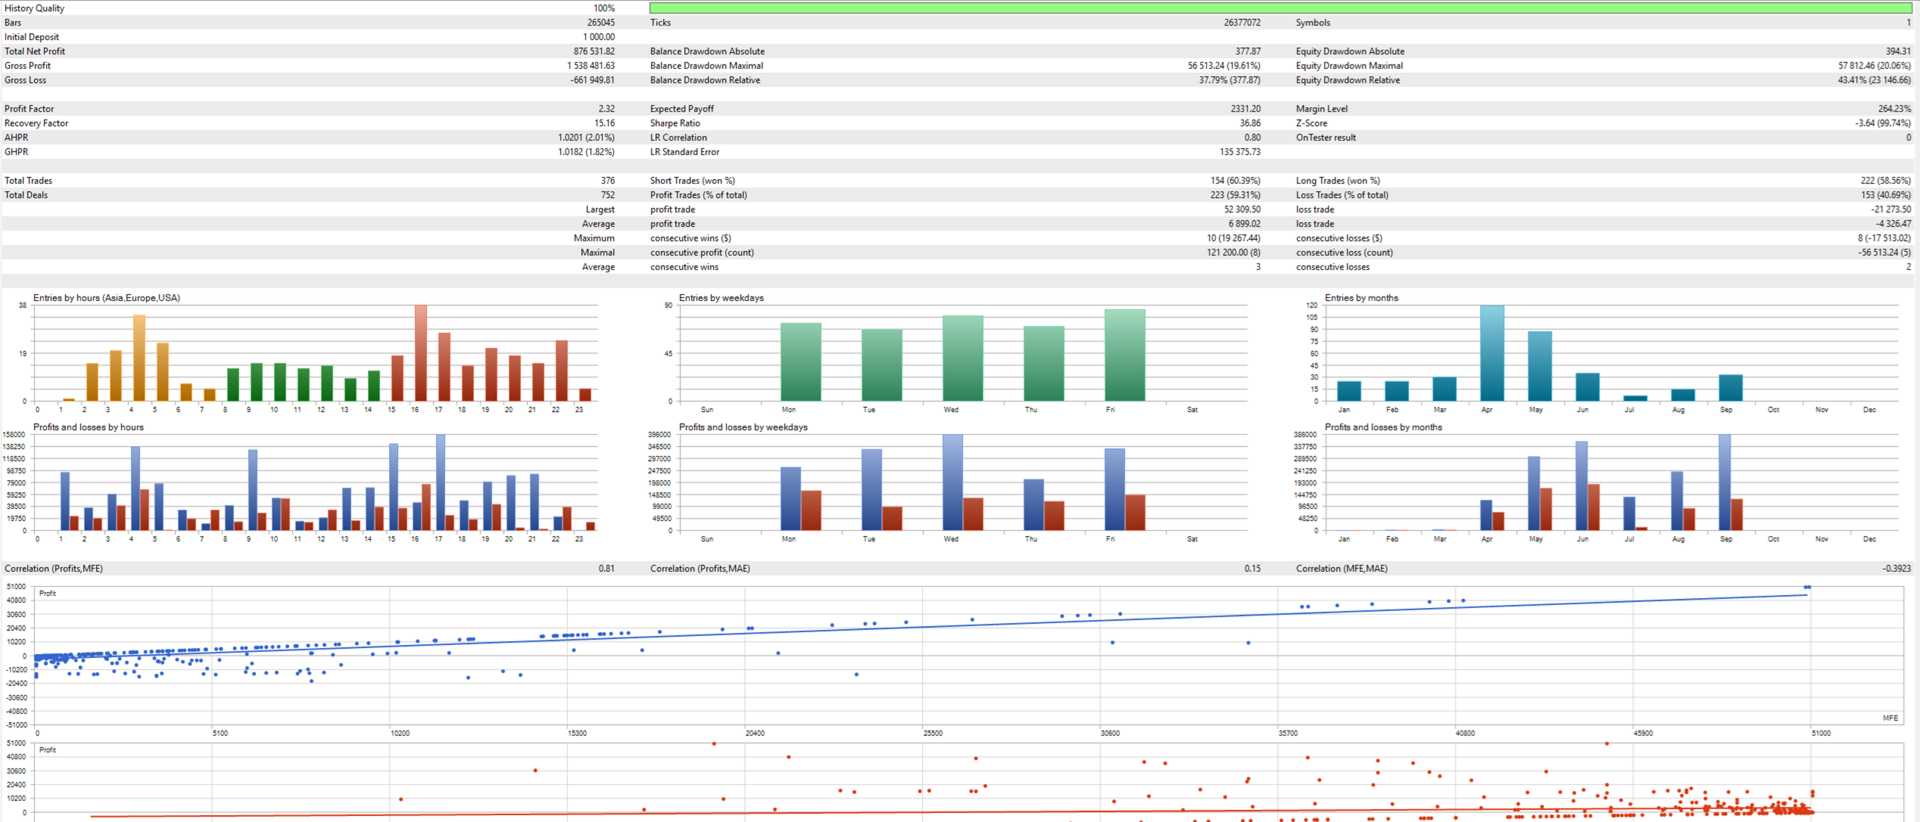This screenshot has width=1920, height=822.
Task: Select the "Total Trades" label
Action: [x=28, y=181]
